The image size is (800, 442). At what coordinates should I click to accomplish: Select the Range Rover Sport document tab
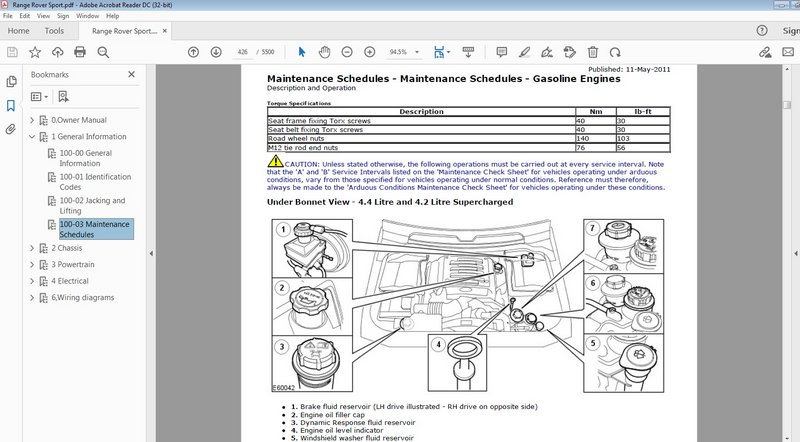pyautogui.click(x=124, y=31)
